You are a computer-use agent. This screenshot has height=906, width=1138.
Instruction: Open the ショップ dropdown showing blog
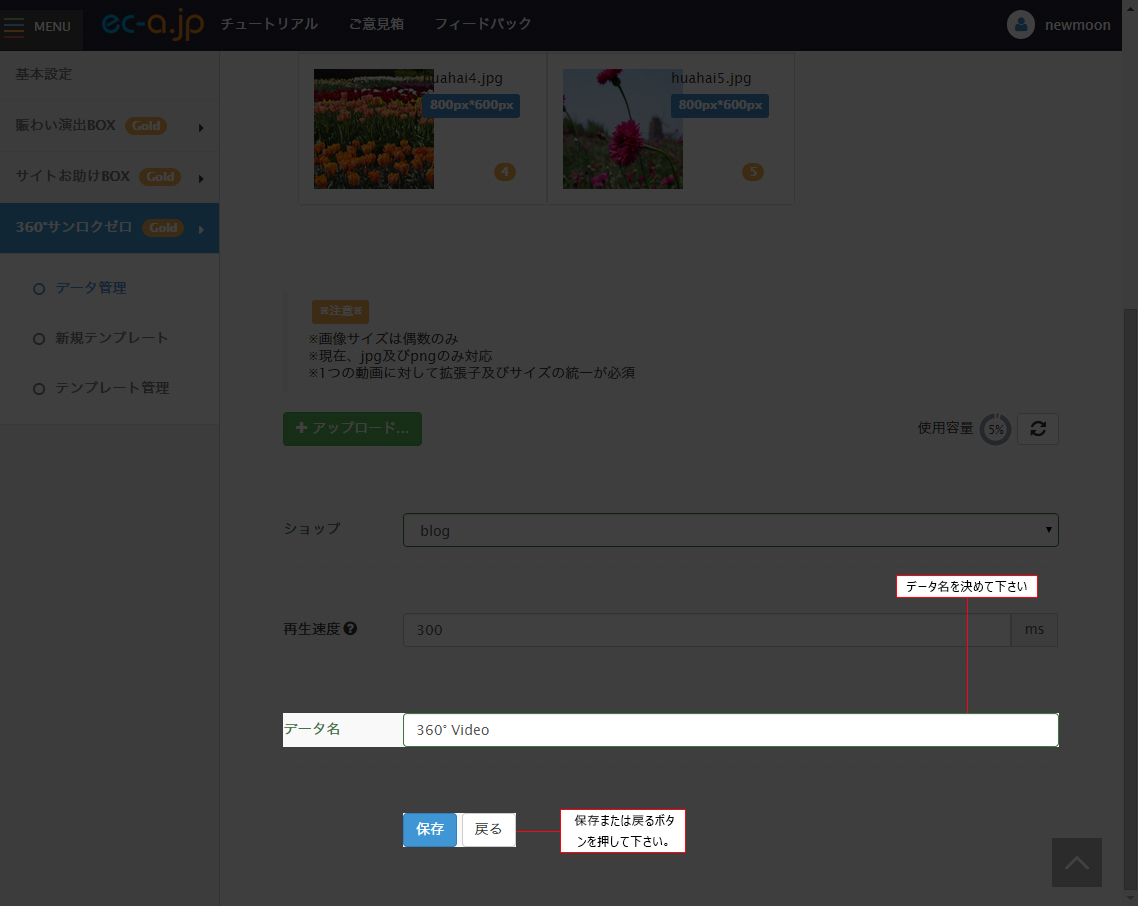(x=730, y=530)
